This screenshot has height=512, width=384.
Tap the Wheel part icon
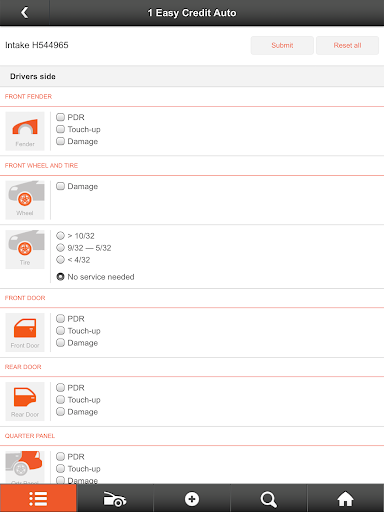[x=25, y=200]
